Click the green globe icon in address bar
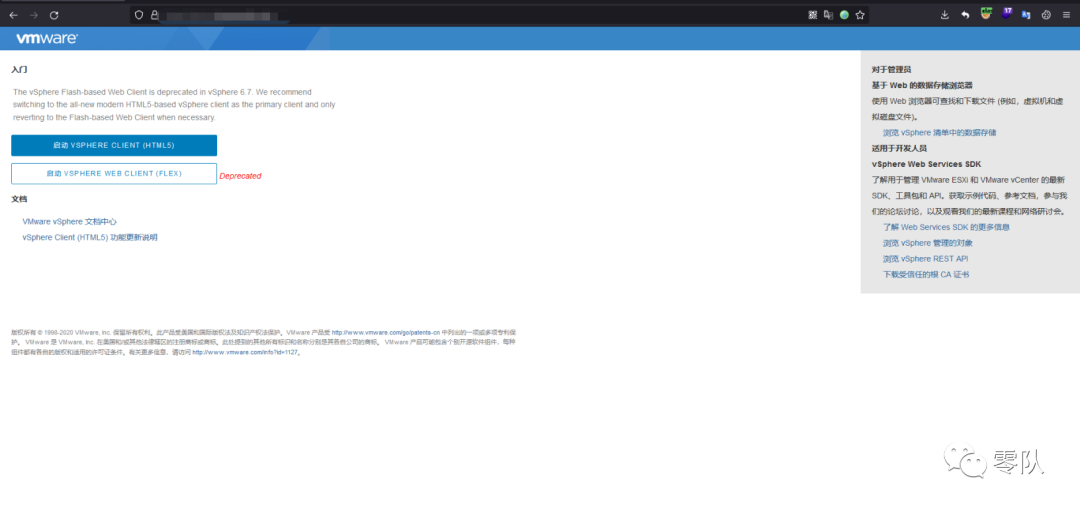This screenshot has width=1080, height=510. [x=844, y=14]
